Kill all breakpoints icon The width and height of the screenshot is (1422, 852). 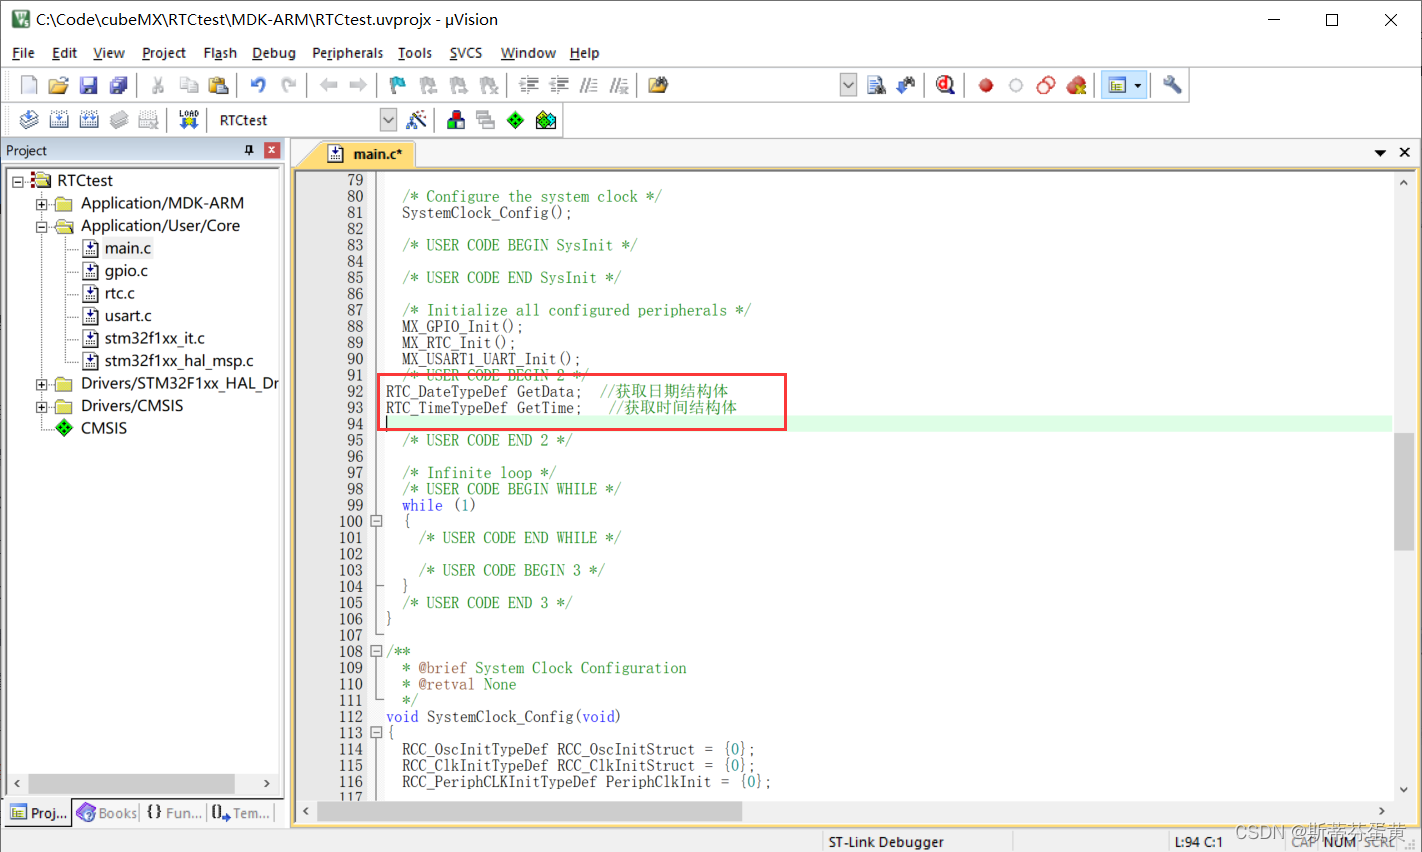(x=1076, y=85)
